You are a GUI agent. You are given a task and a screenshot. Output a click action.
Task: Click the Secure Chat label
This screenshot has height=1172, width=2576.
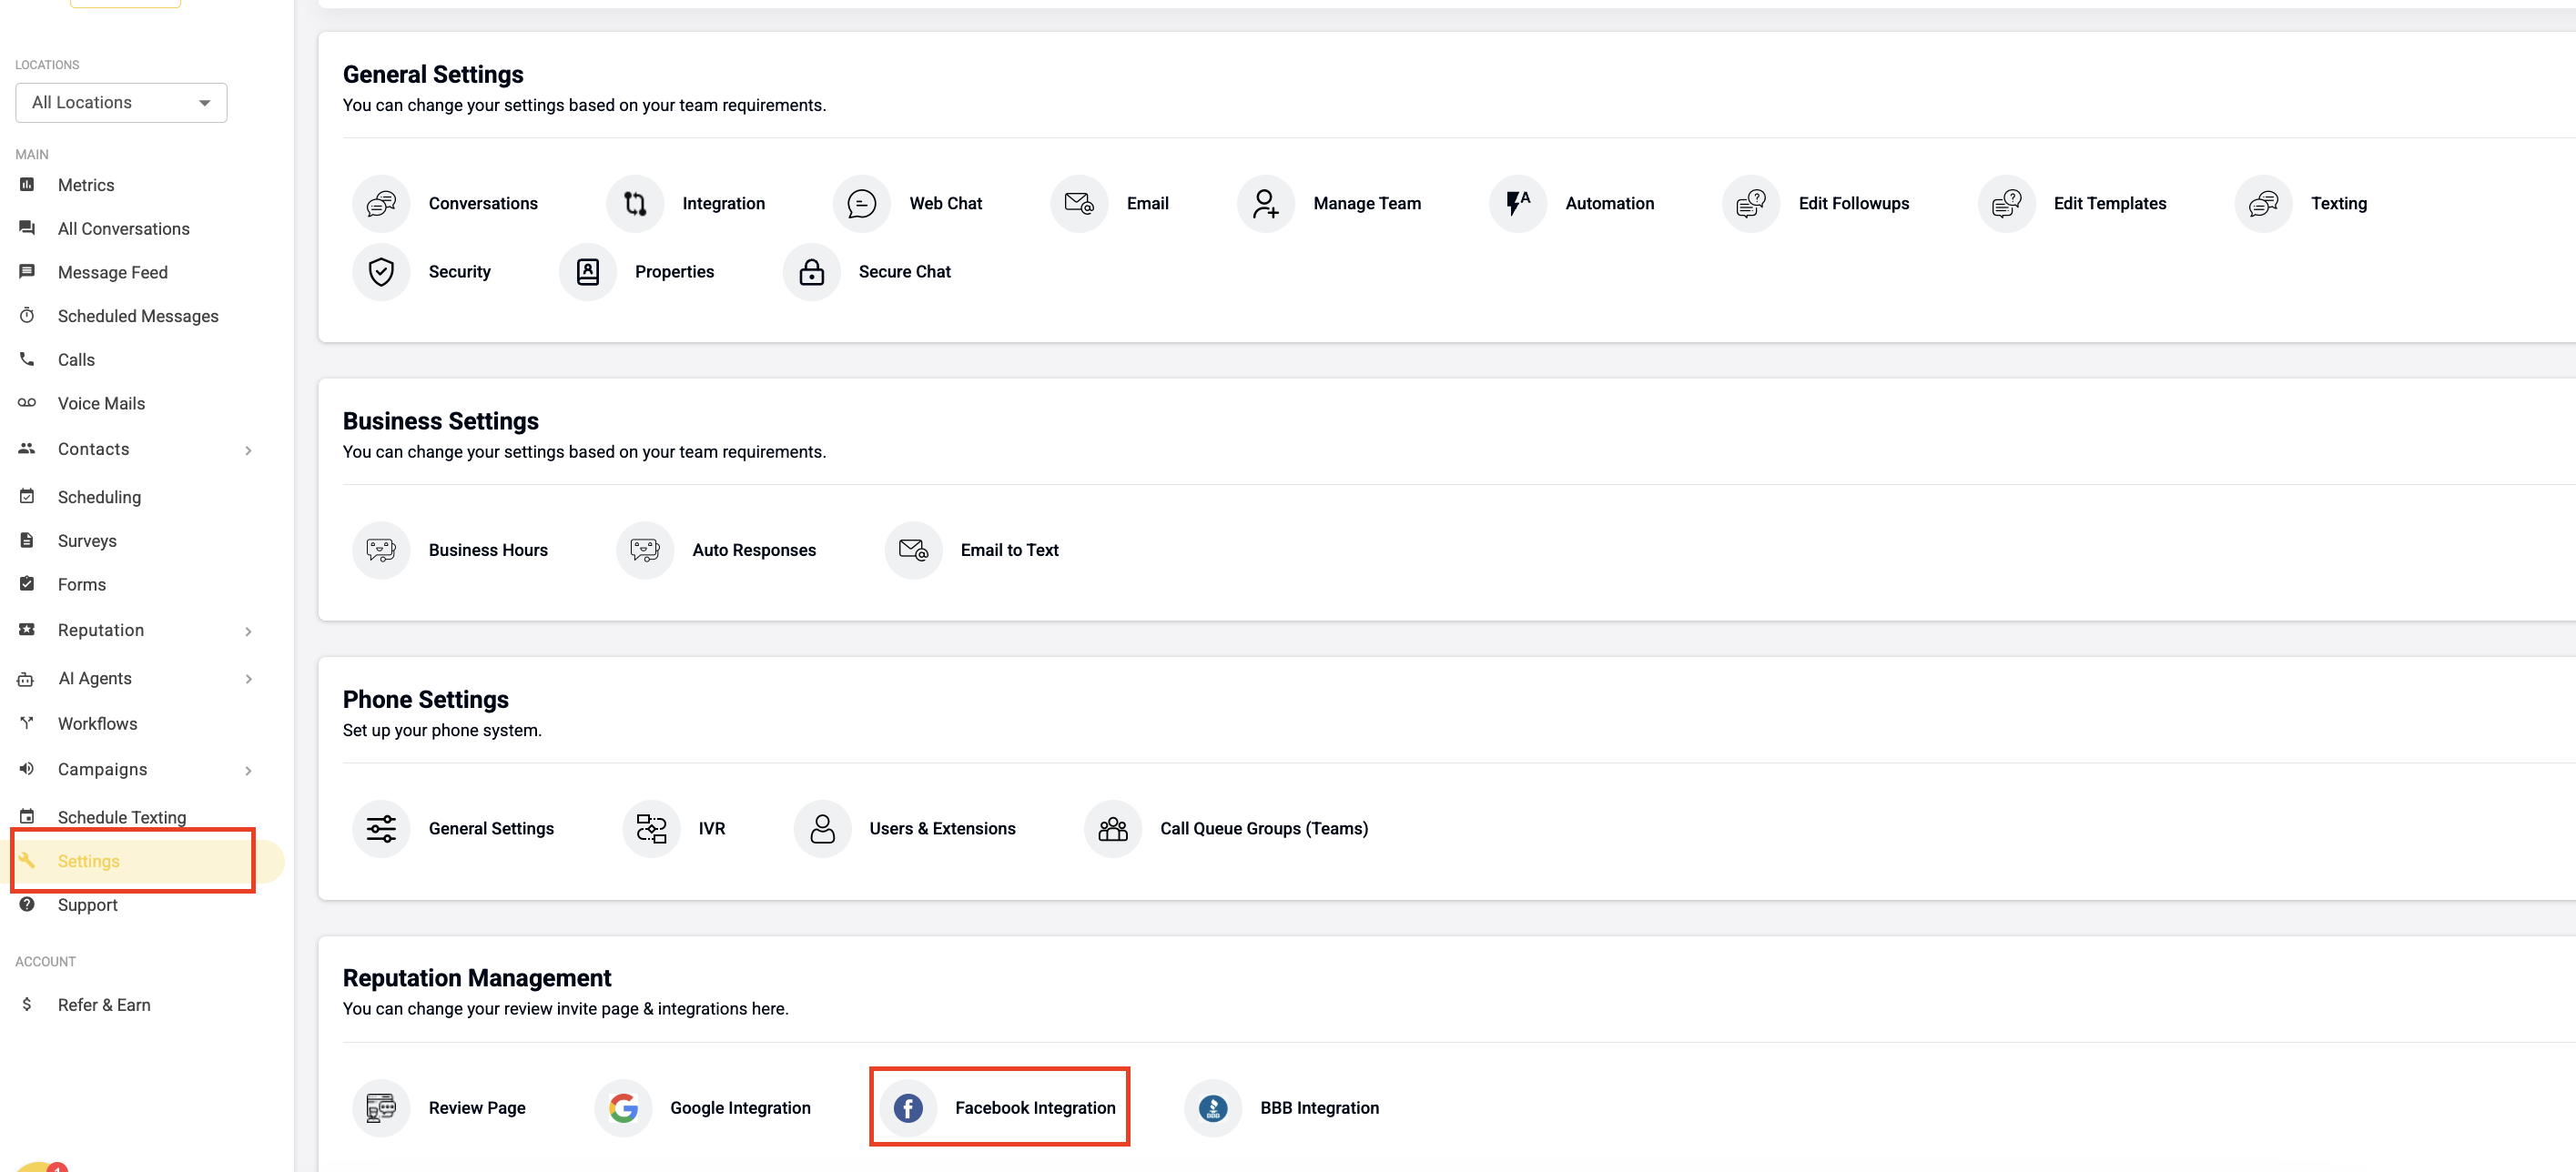click(904, 272)
